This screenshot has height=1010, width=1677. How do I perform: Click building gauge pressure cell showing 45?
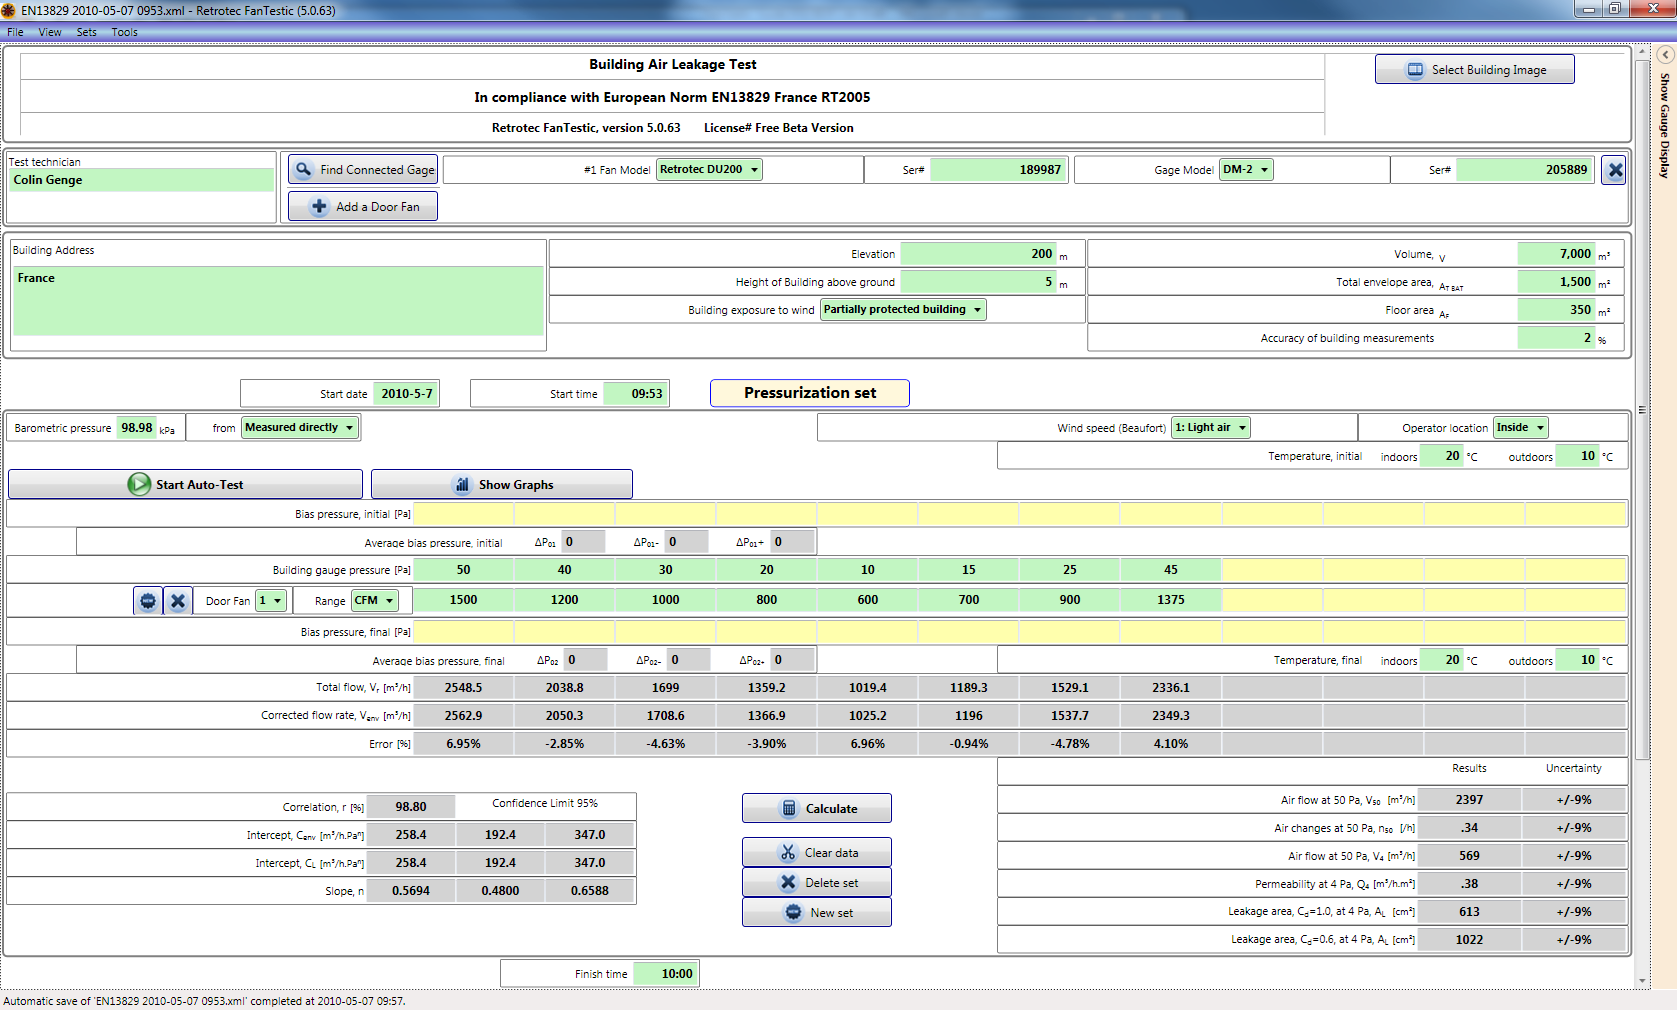[1171, 570]
